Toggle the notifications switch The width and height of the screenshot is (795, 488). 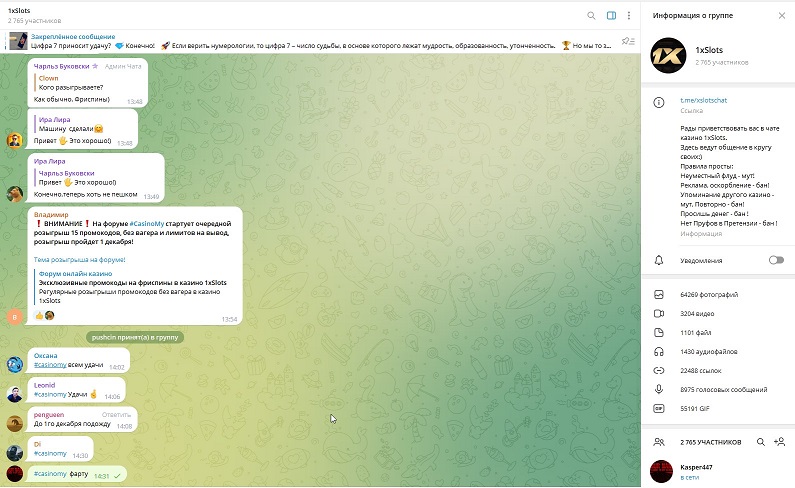(x=776, y=260)
